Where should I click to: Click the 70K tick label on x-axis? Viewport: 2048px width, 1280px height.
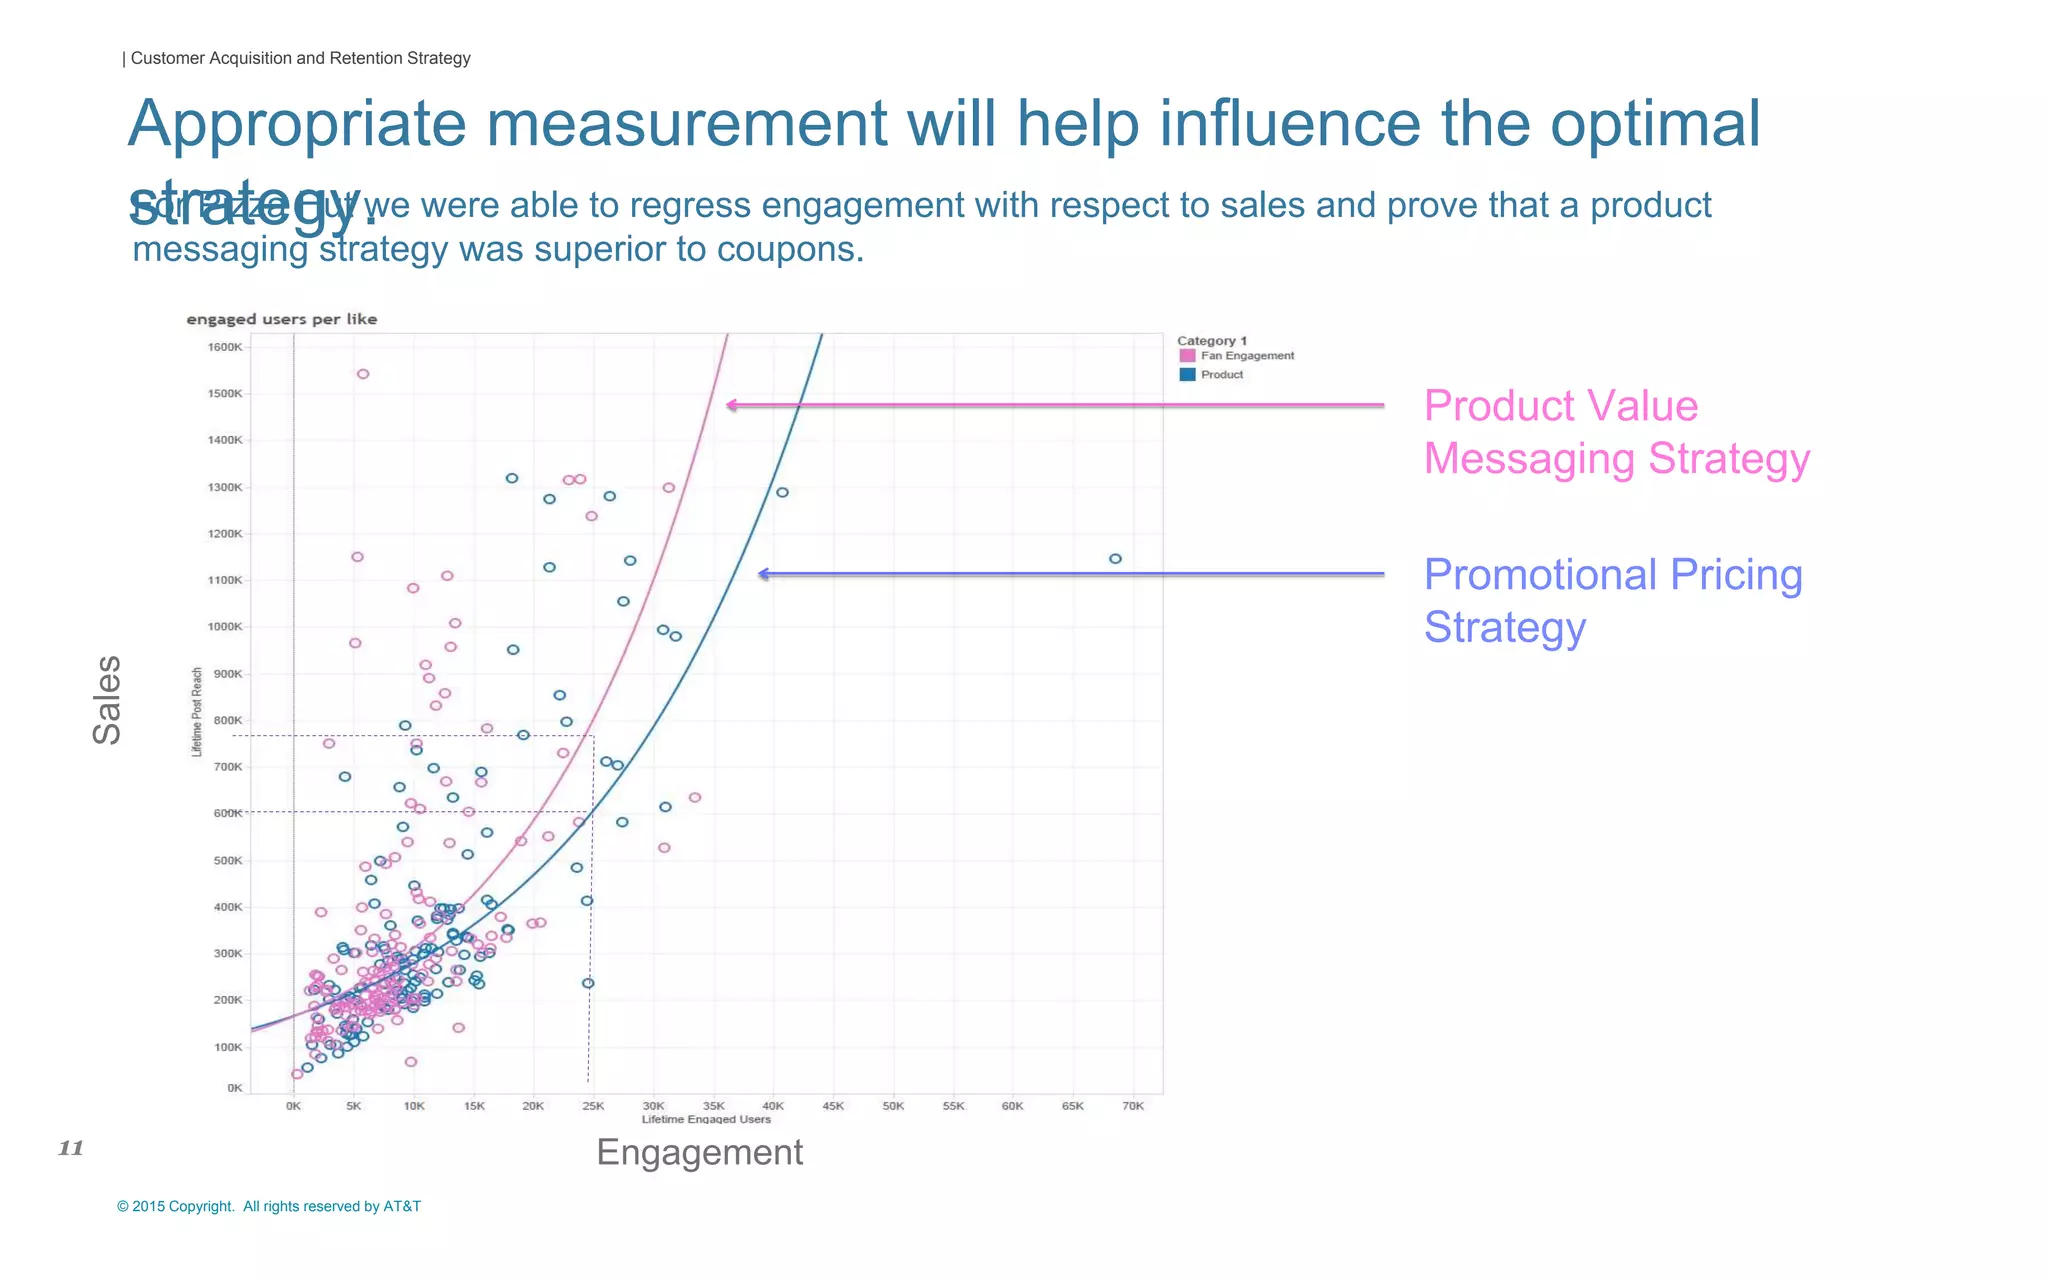tap(1133, 1106)
